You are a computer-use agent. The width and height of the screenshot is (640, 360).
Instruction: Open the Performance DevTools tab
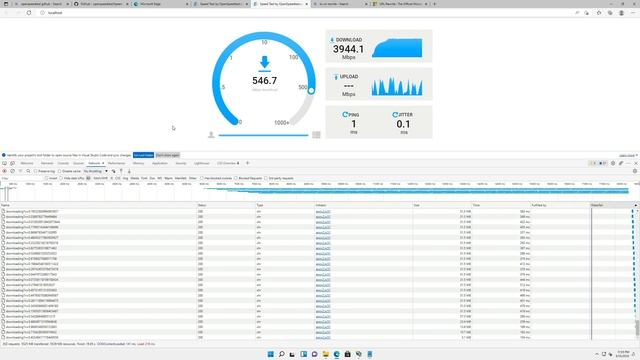[117, 163]
